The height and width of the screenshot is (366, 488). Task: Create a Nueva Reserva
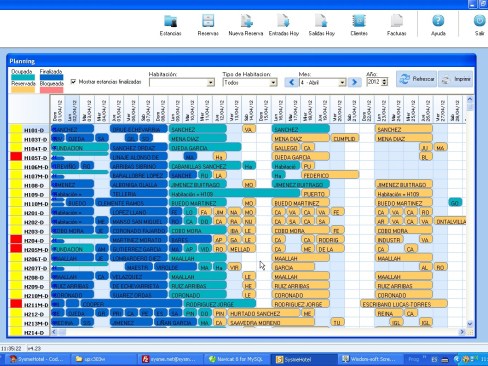point(246,25)
